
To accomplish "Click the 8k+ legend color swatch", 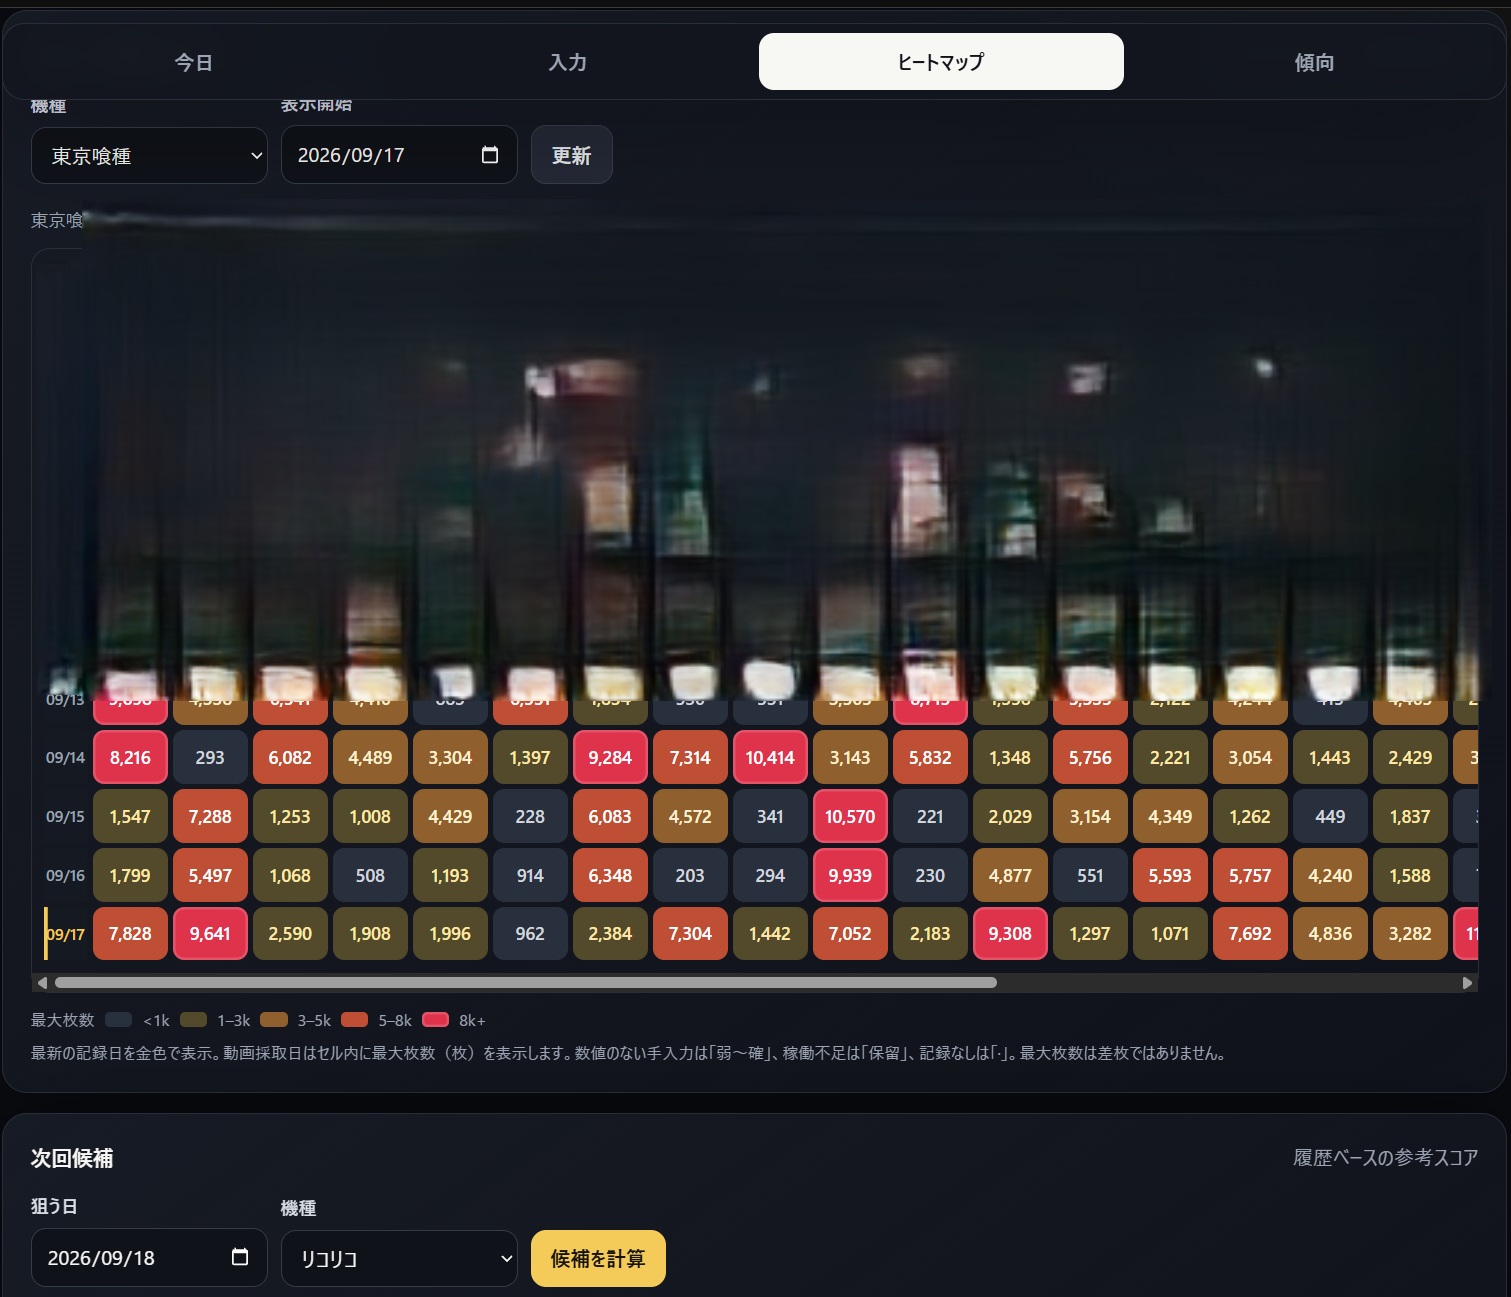I will click(435, 1020).
